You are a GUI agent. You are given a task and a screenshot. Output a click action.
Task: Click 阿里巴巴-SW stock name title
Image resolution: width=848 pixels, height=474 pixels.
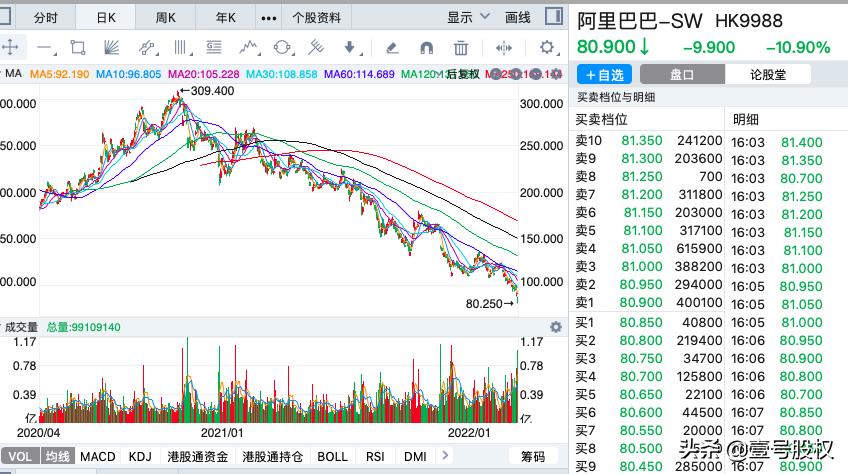[639, 21]
